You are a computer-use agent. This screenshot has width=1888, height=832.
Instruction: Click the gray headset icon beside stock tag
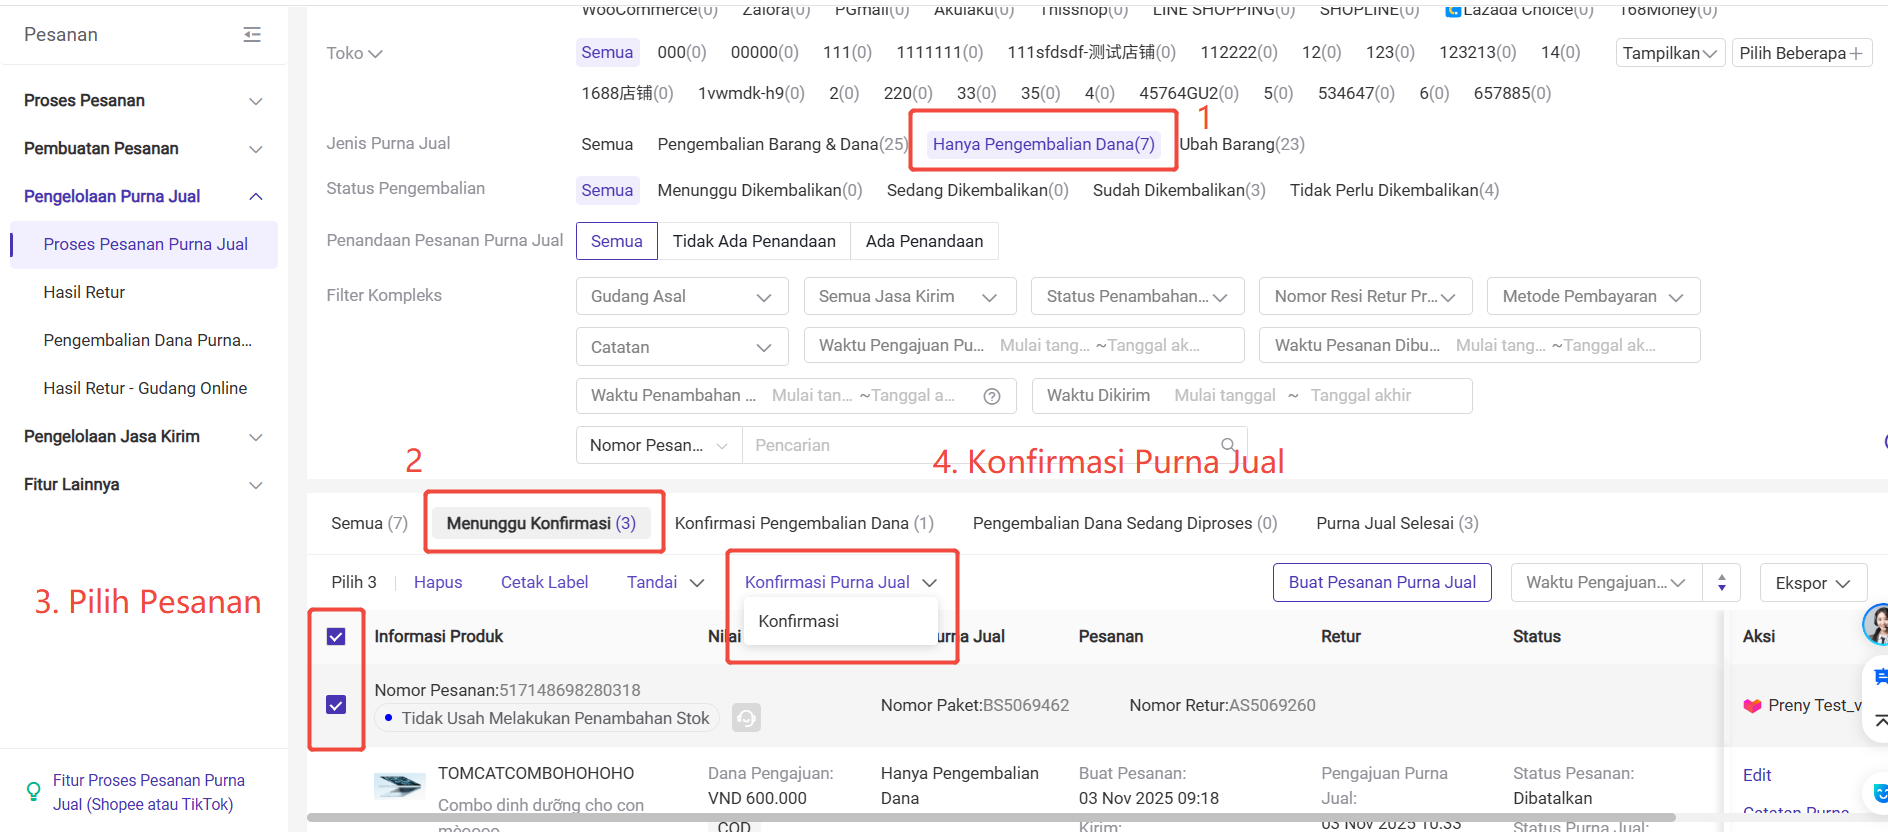click(746, 718)
